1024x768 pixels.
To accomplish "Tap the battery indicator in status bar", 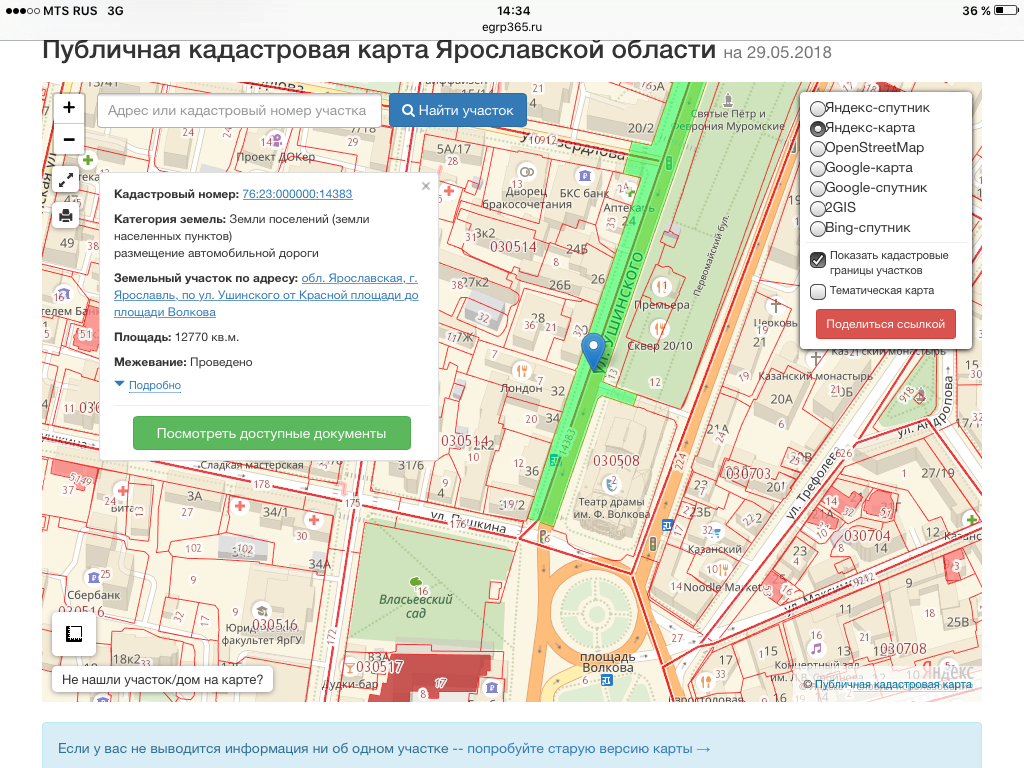I will tap(1006, 11).
